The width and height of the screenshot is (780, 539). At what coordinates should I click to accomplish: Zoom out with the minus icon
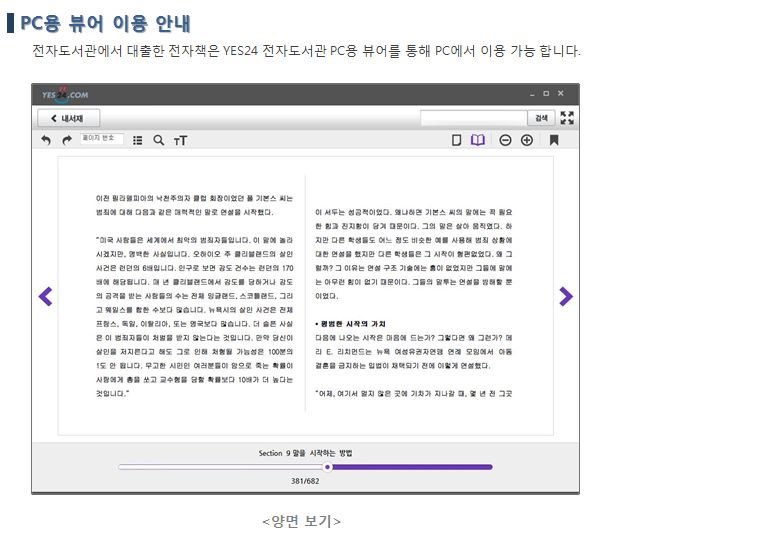click(504, 140)
